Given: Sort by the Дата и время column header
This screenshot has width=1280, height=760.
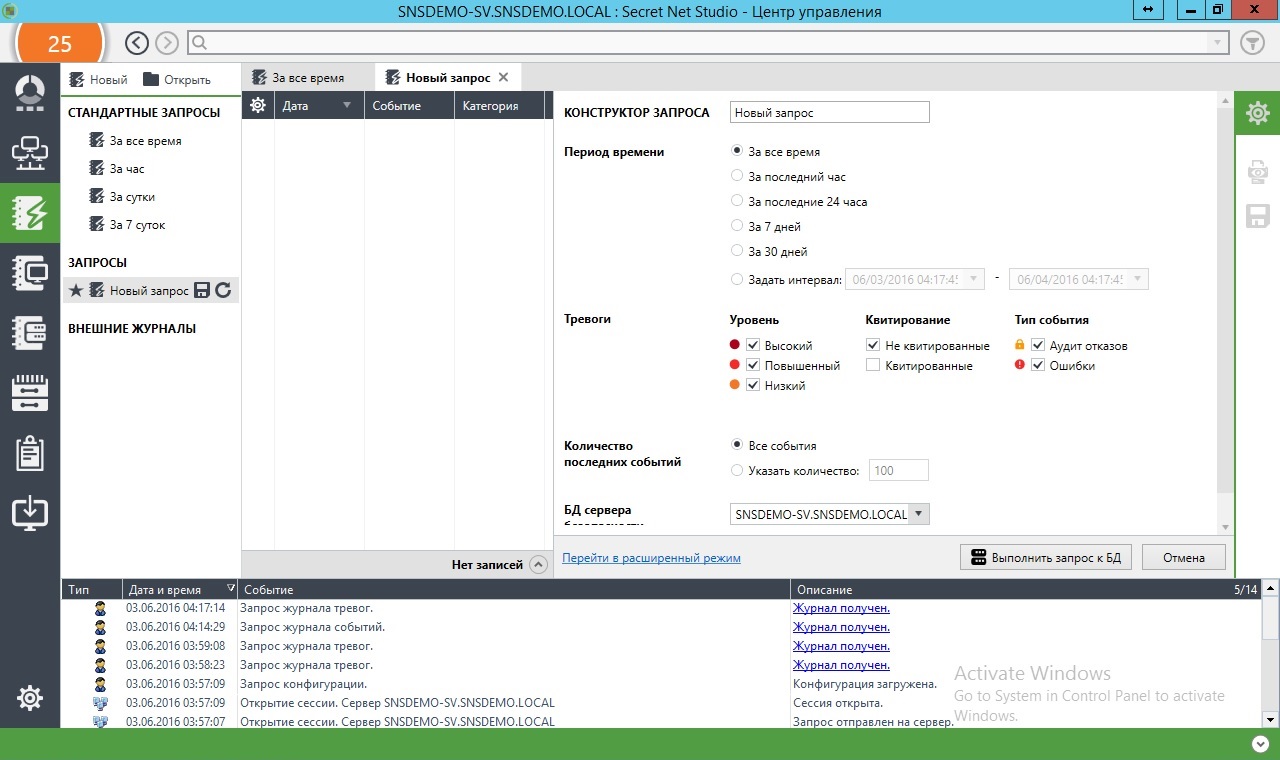Looking at the screenshot, I should pyautogui.click(x=180, y=589).
